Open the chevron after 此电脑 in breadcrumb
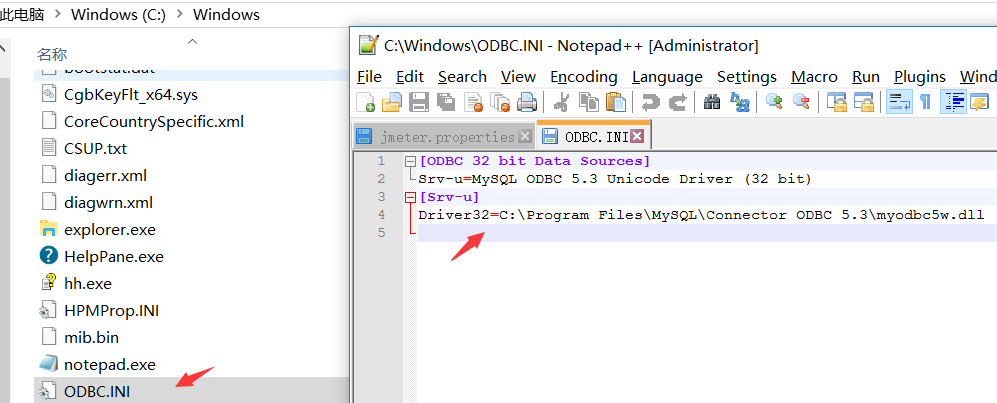This screenshot has height=403, width=997. [58, 15]
